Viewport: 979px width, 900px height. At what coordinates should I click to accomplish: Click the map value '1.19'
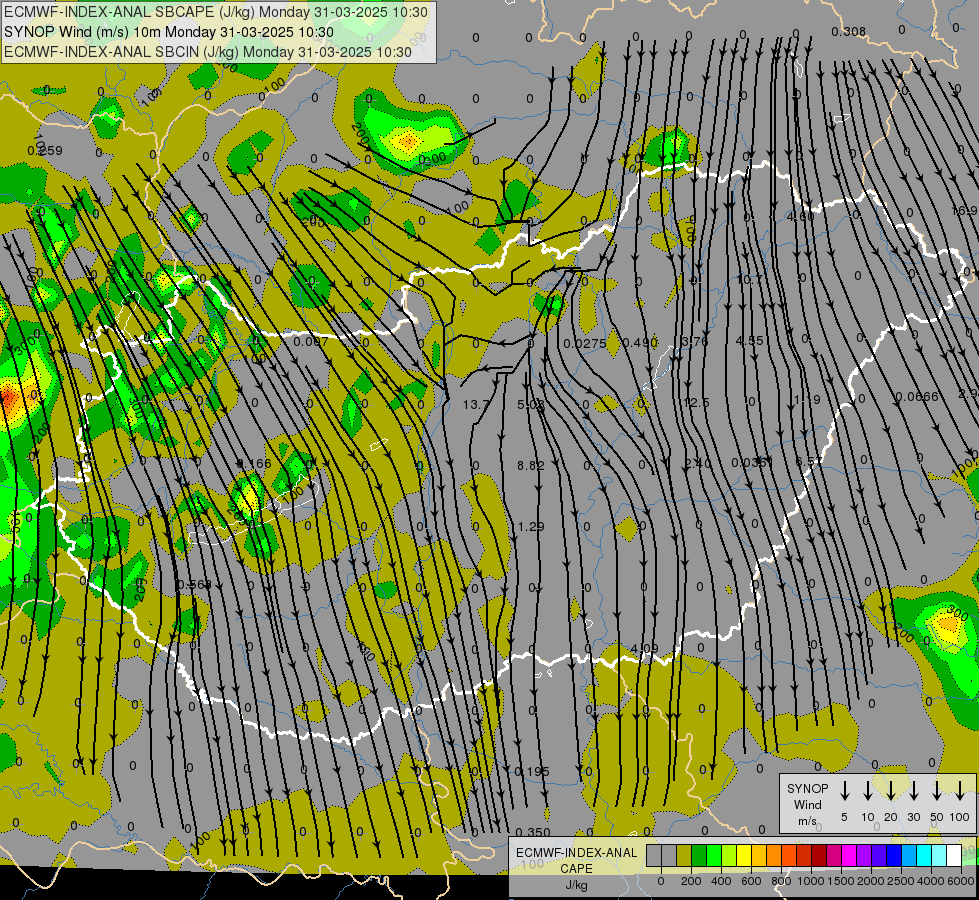807,399
